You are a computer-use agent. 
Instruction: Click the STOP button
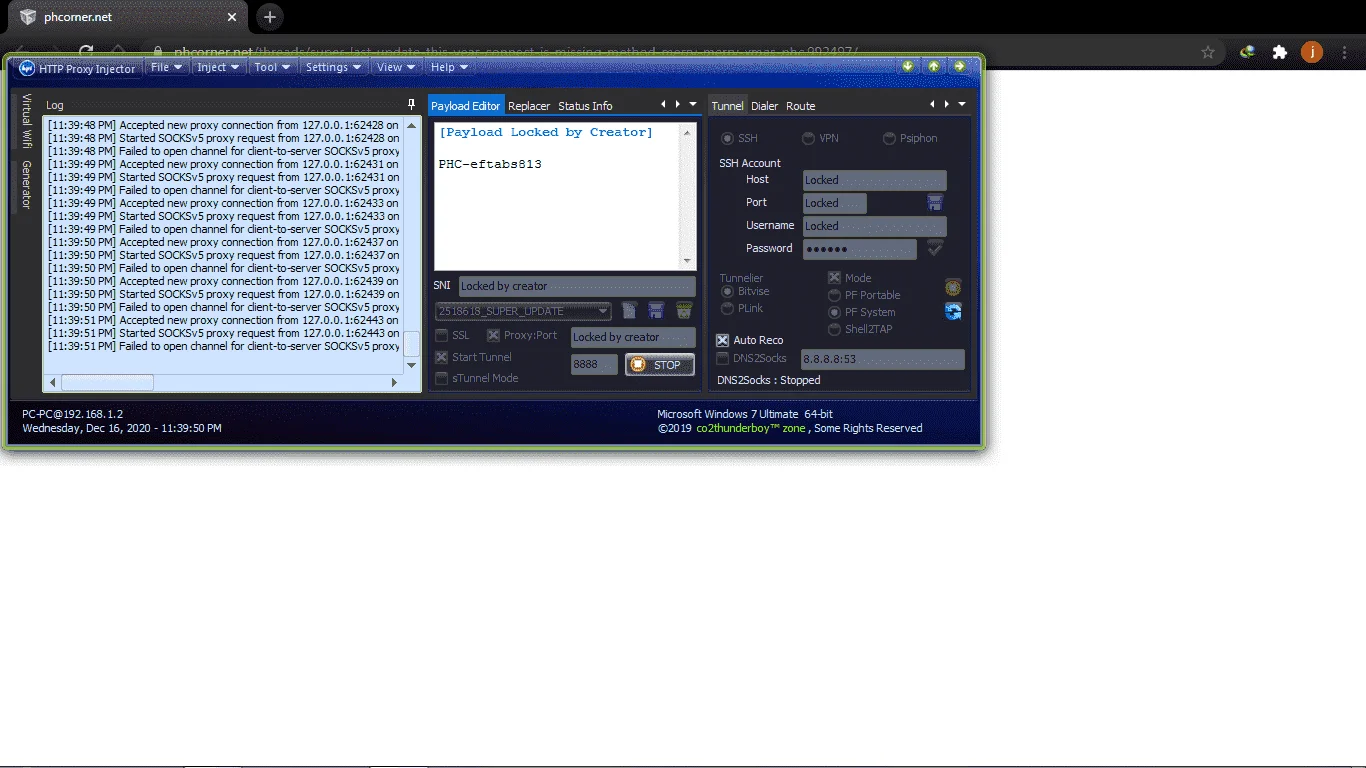pyautogui.click(x=660, y=365)
